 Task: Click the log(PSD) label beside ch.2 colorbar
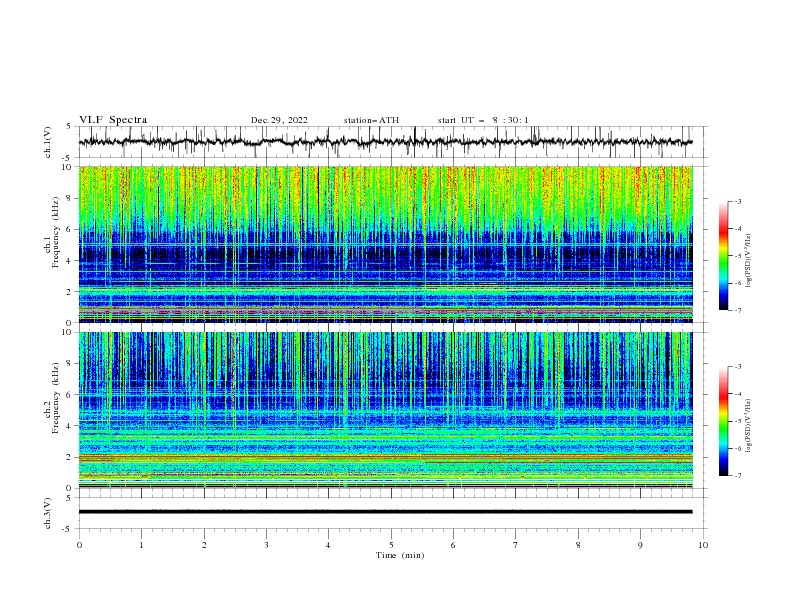pos(749,426)
